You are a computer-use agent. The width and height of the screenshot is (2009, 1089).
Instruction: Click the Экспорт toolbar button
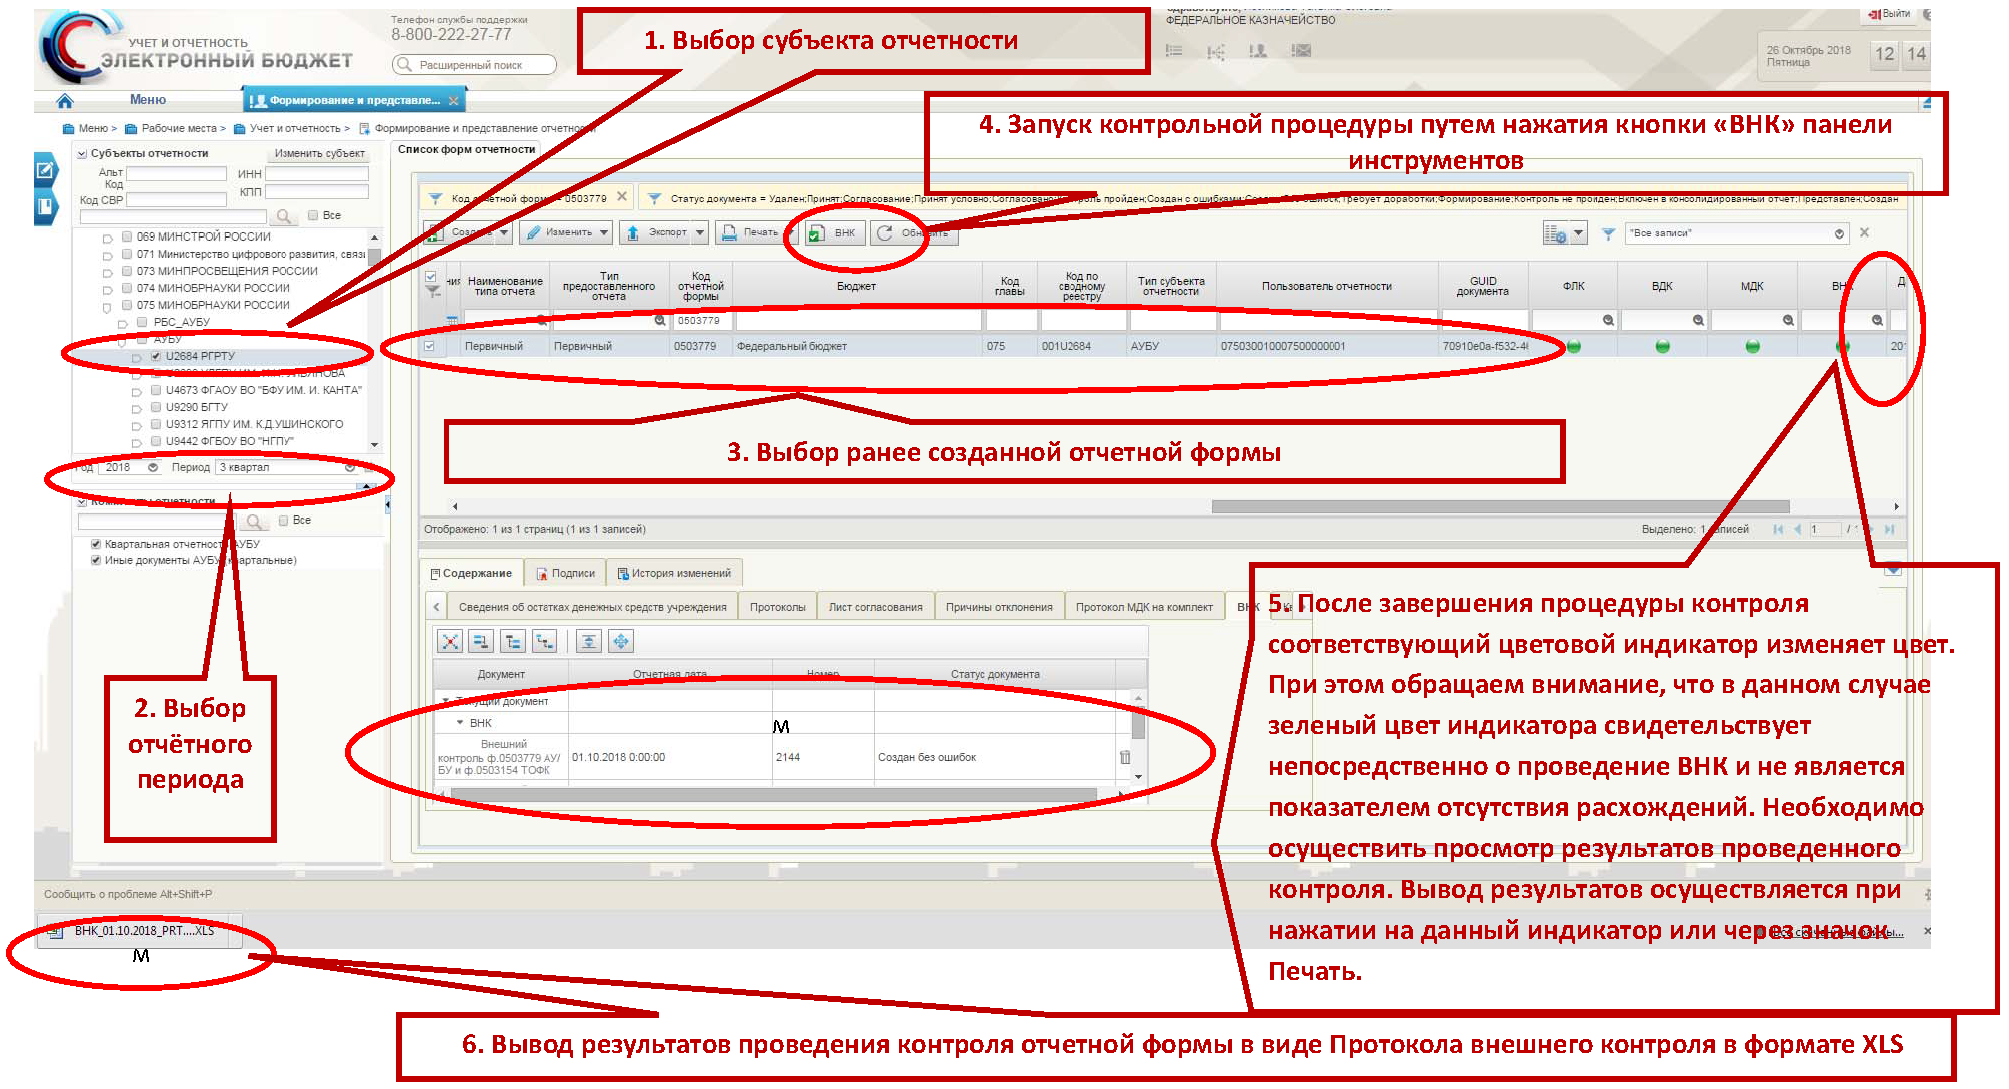click(664, 233)
